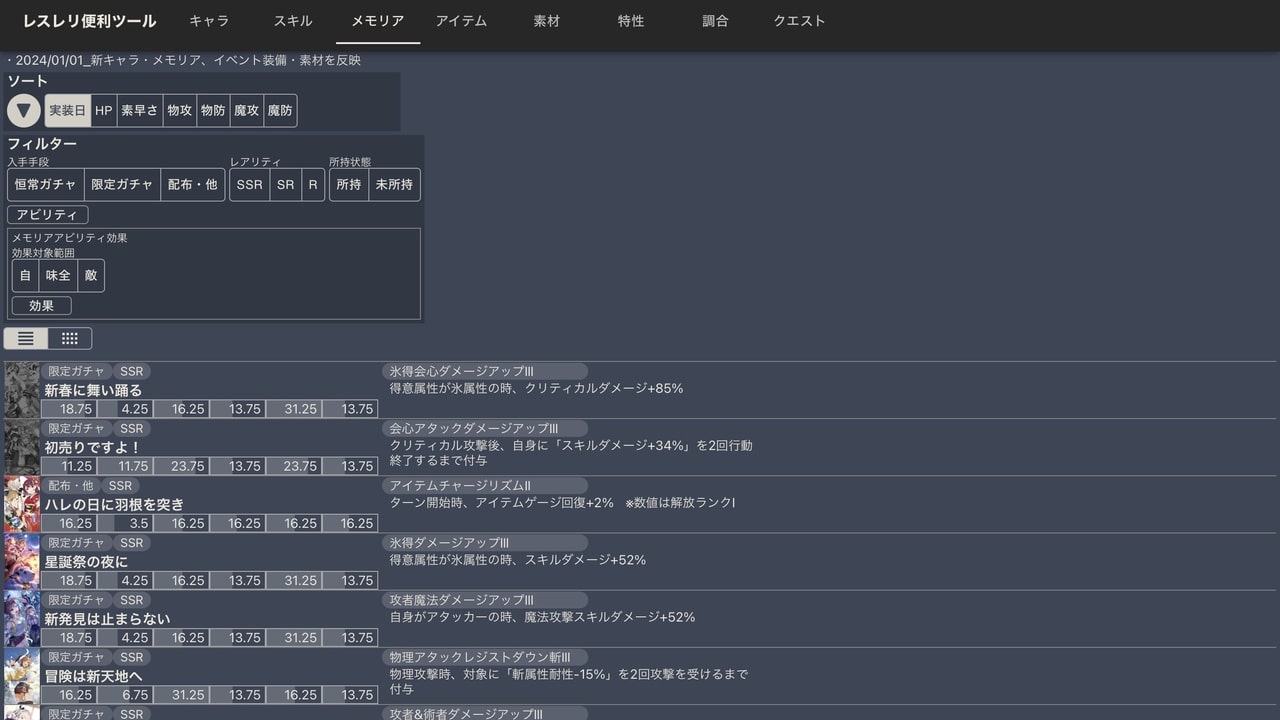This screenshot has height=720, width=1280.
Task: Click ability tag 攻者魔法ダメージアップⅢ
Action: point(484,599)
